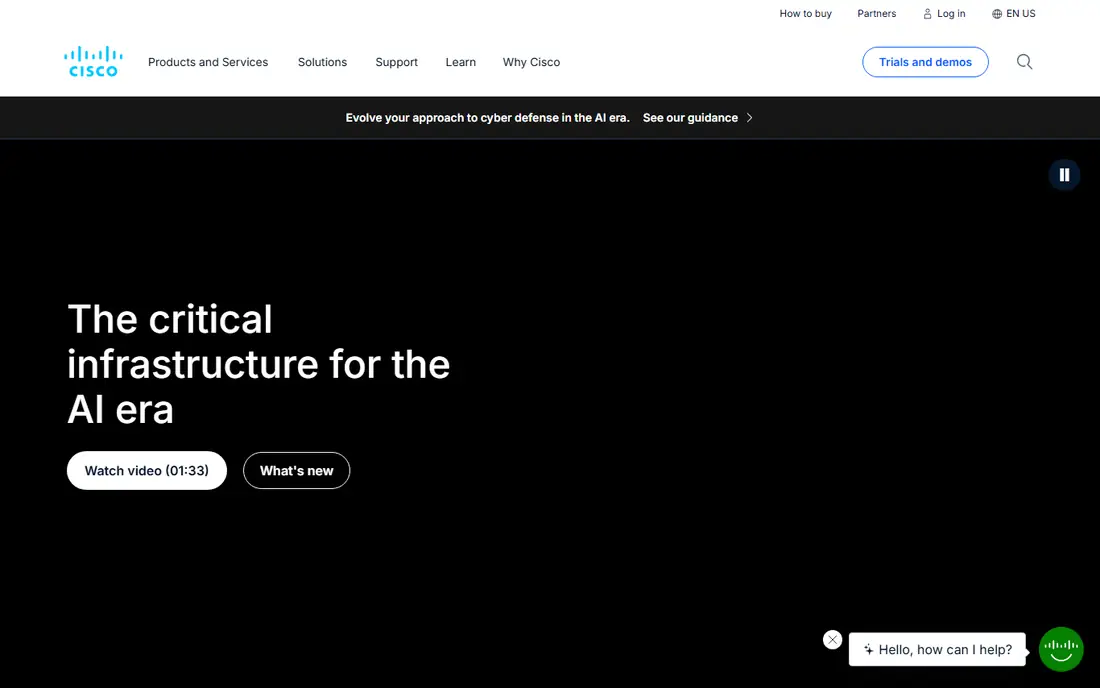Open Products and Services menu
This screenshot has height=688, width=1100.
208,62
